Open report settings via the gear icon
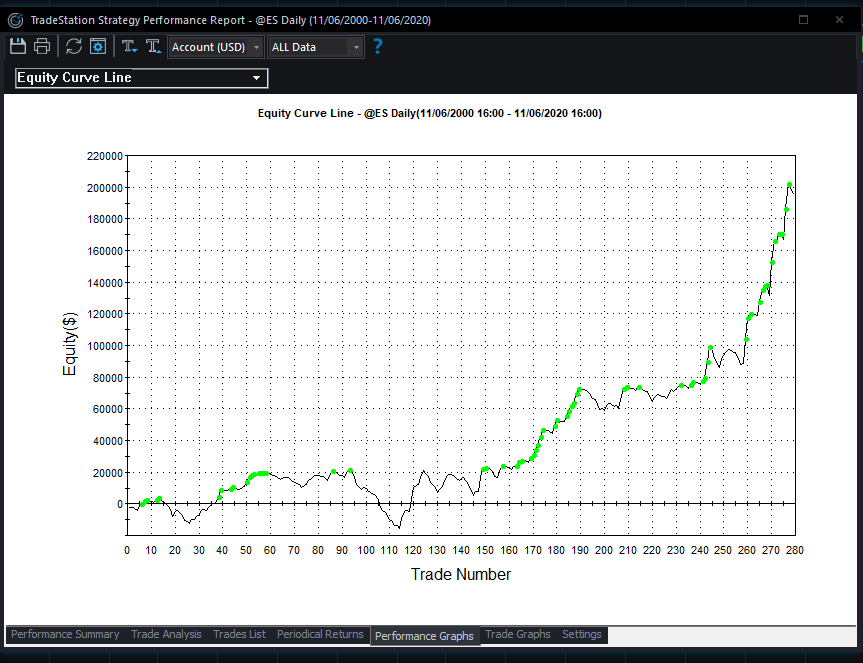 tap(97, 45)
